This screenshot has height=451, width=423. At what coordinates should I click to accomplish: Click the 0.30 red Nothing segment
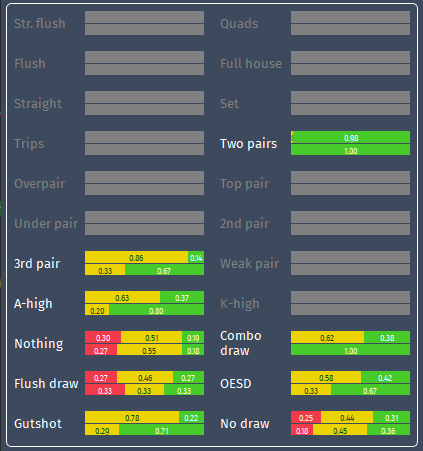coord(103,337)
